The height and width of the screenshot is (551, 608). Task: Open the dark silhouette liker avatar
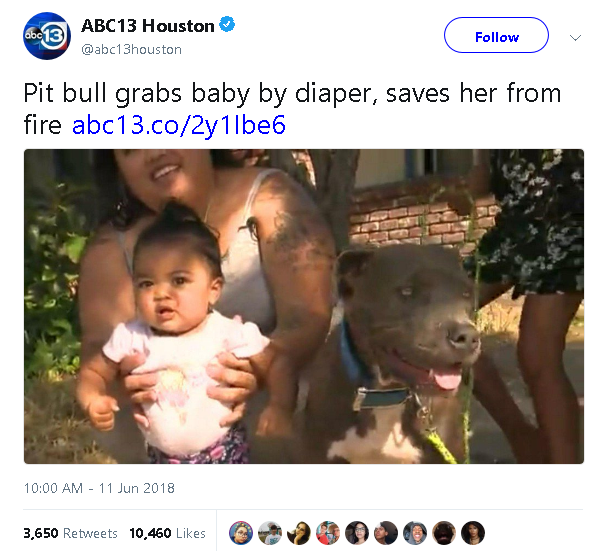(444, 533)
